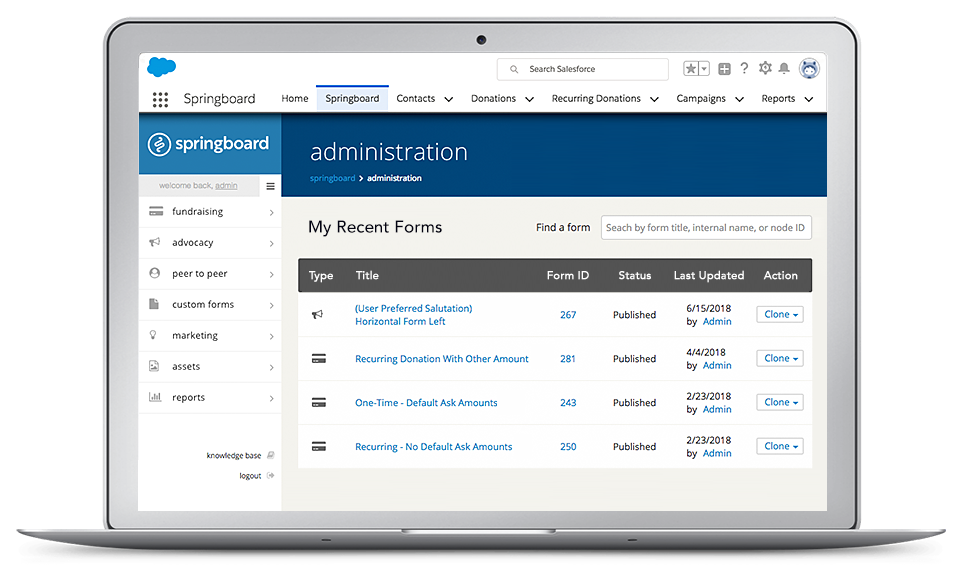
Task: Click the global actions plus icon
Action: coord(724,69)
